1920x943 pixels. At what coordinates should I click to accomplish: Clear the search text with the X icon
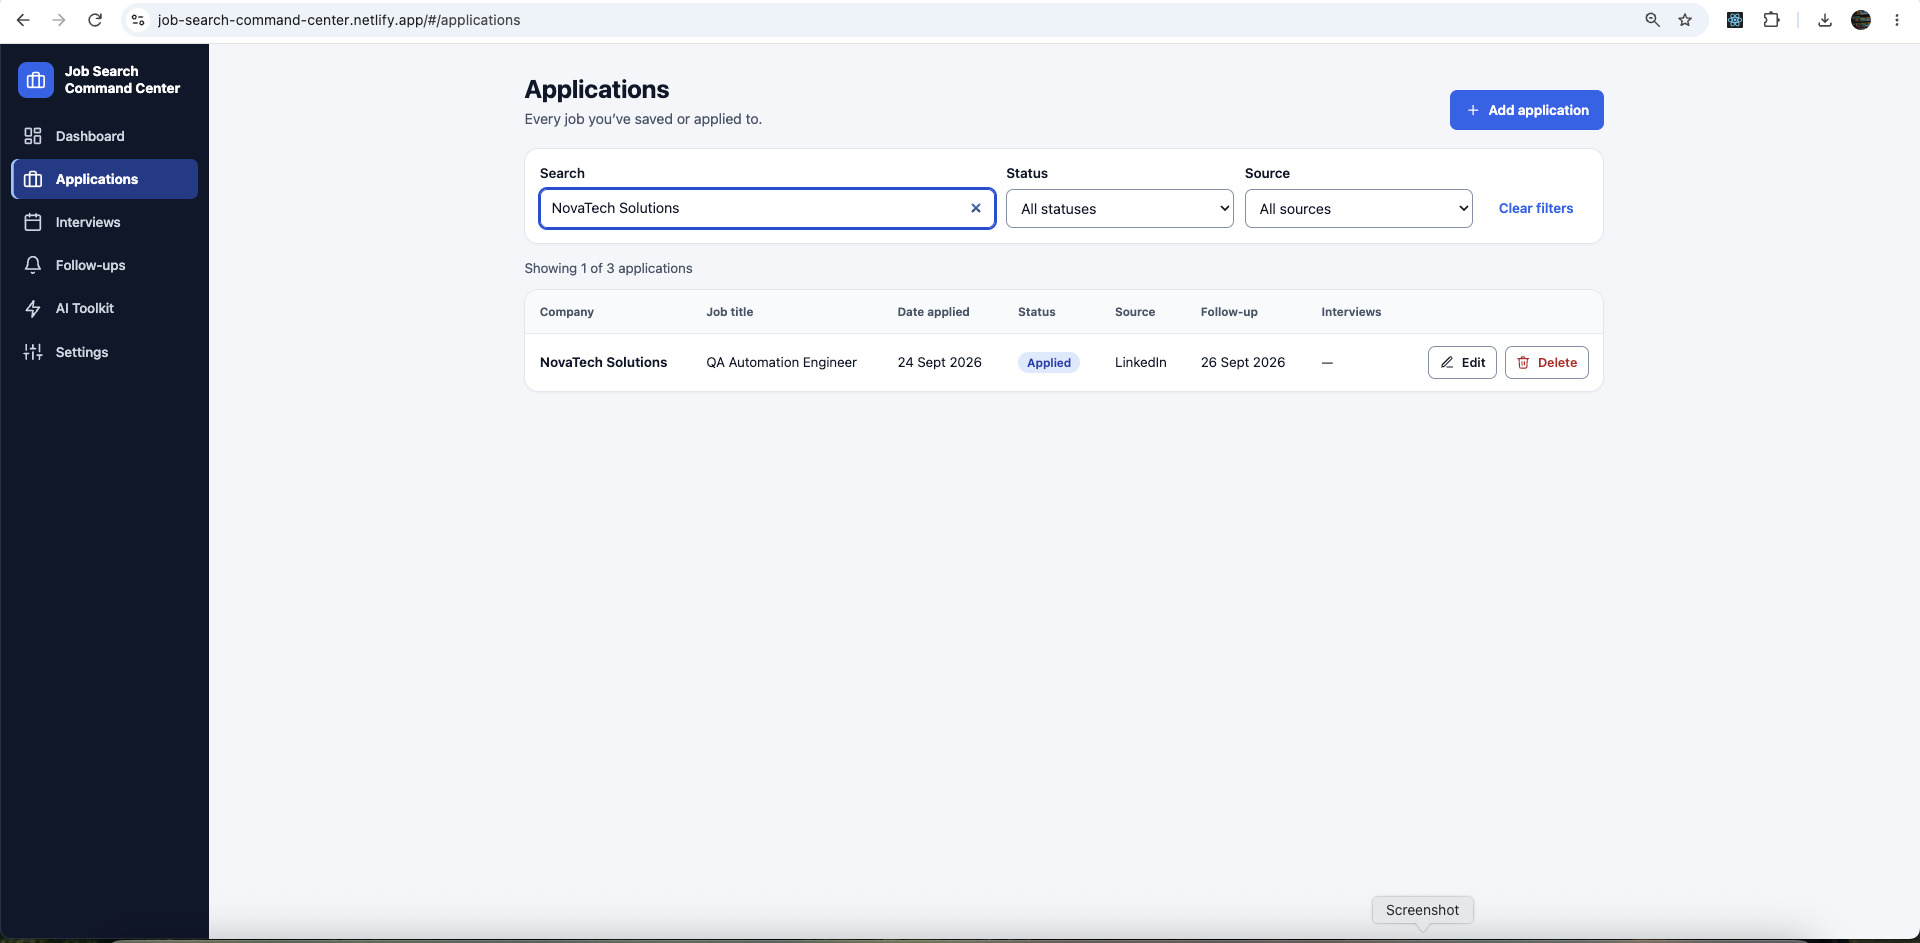click(x=976, y=208)
